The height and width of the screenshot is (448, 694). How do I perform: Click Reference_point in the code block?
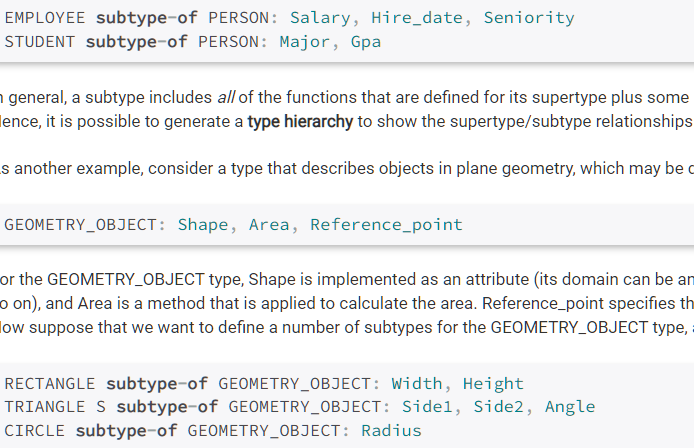click(386, 224)
